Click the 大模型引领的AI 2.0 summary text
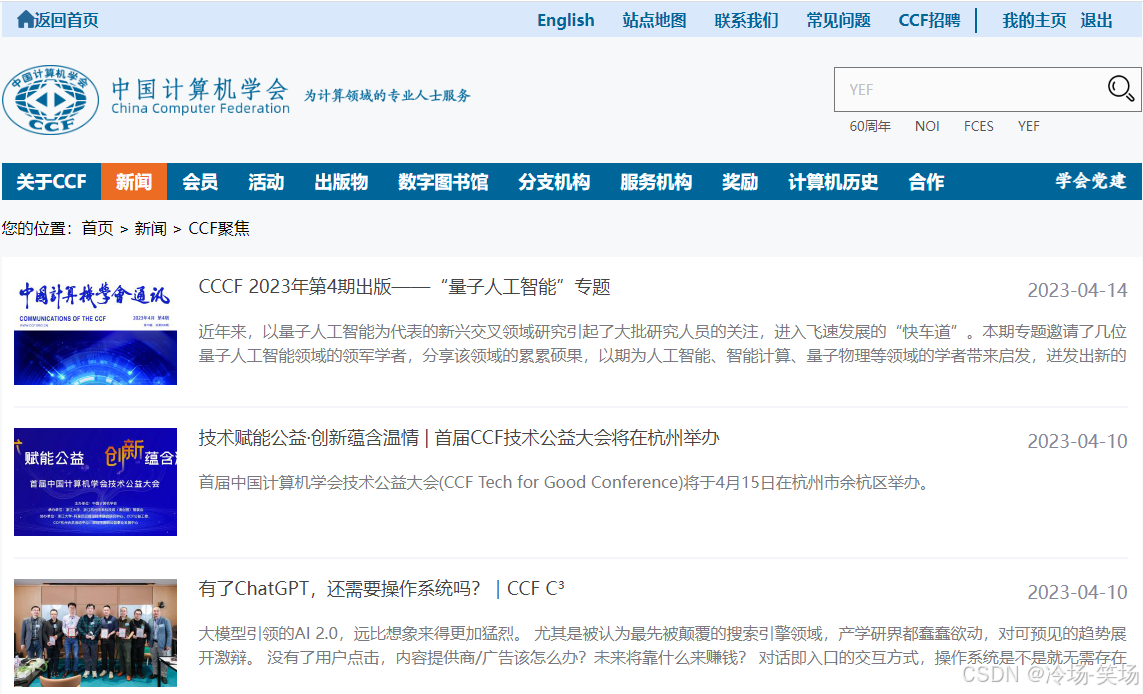 [663, 645]
